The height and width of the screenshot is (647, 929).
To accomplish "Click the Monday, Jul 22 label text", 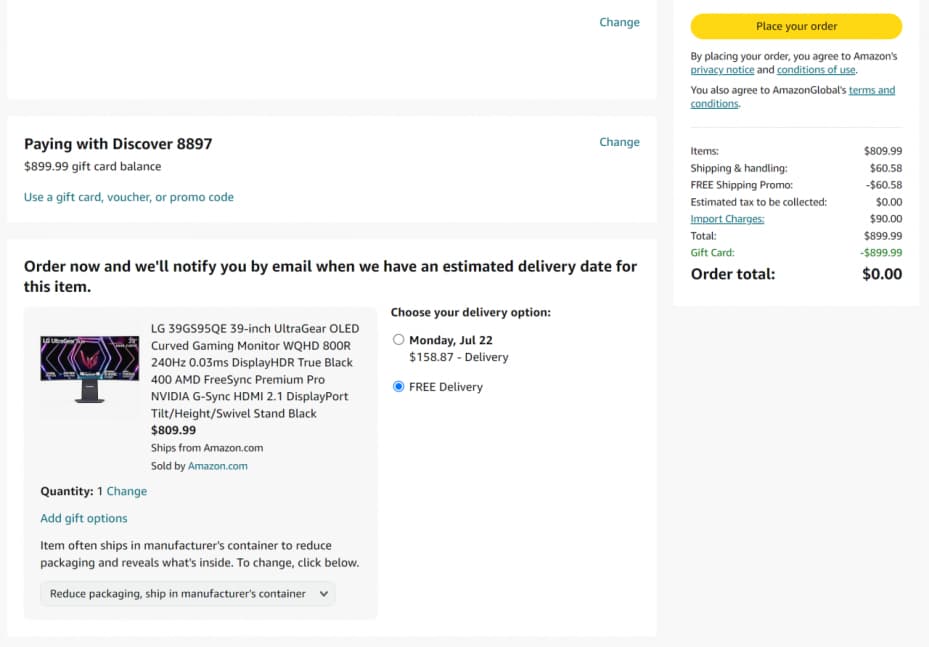I will pos(450,340).
